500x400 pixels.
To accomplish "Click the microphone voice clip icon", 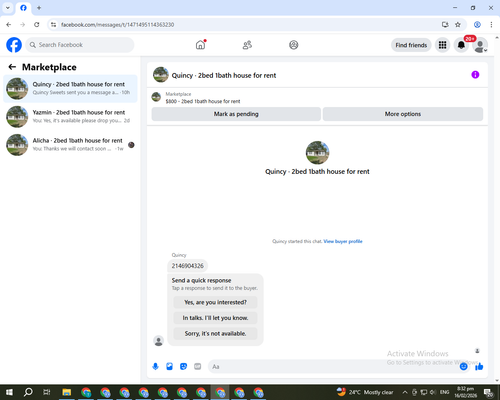I will [155, 367].
